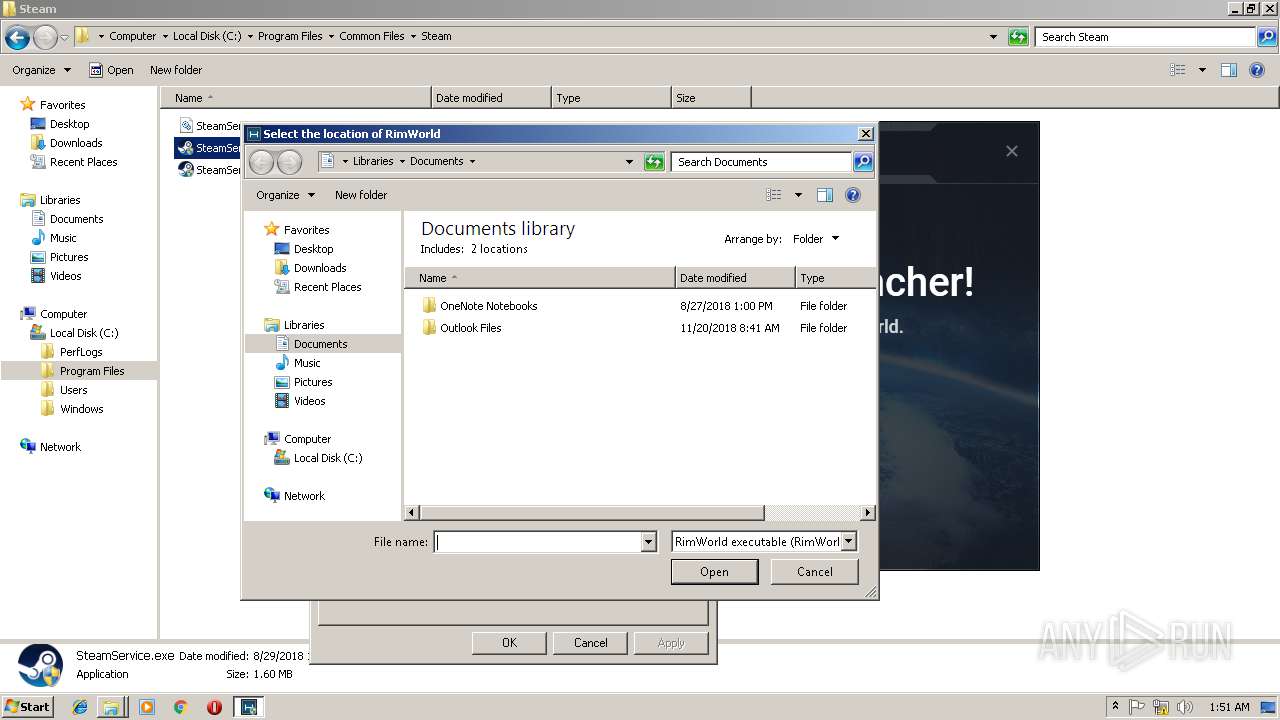Toggle the preview pane in the dialog toolbar

point(825,195)
